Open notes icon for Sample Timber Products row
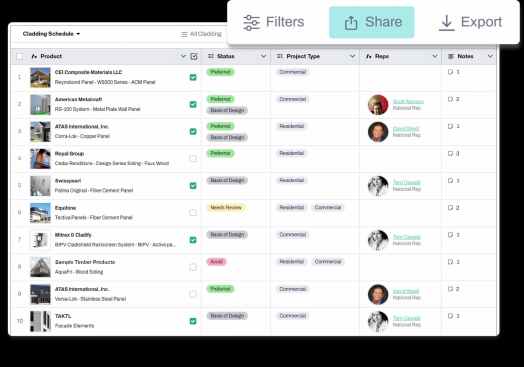The width and height of the screenshot is (524, 367). pyautogui.click(x=450, y=262)
